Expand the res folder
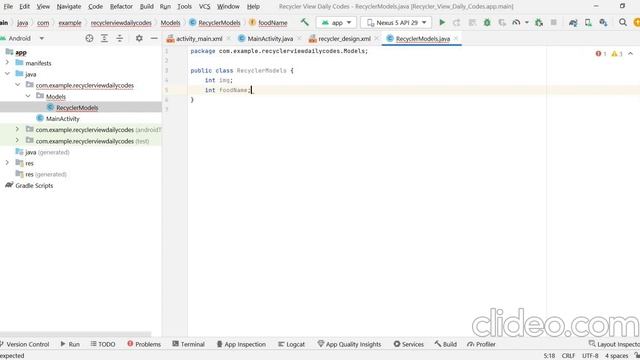Image resolution: width=640 pixels, height=360 pixels. coord(7,163)
